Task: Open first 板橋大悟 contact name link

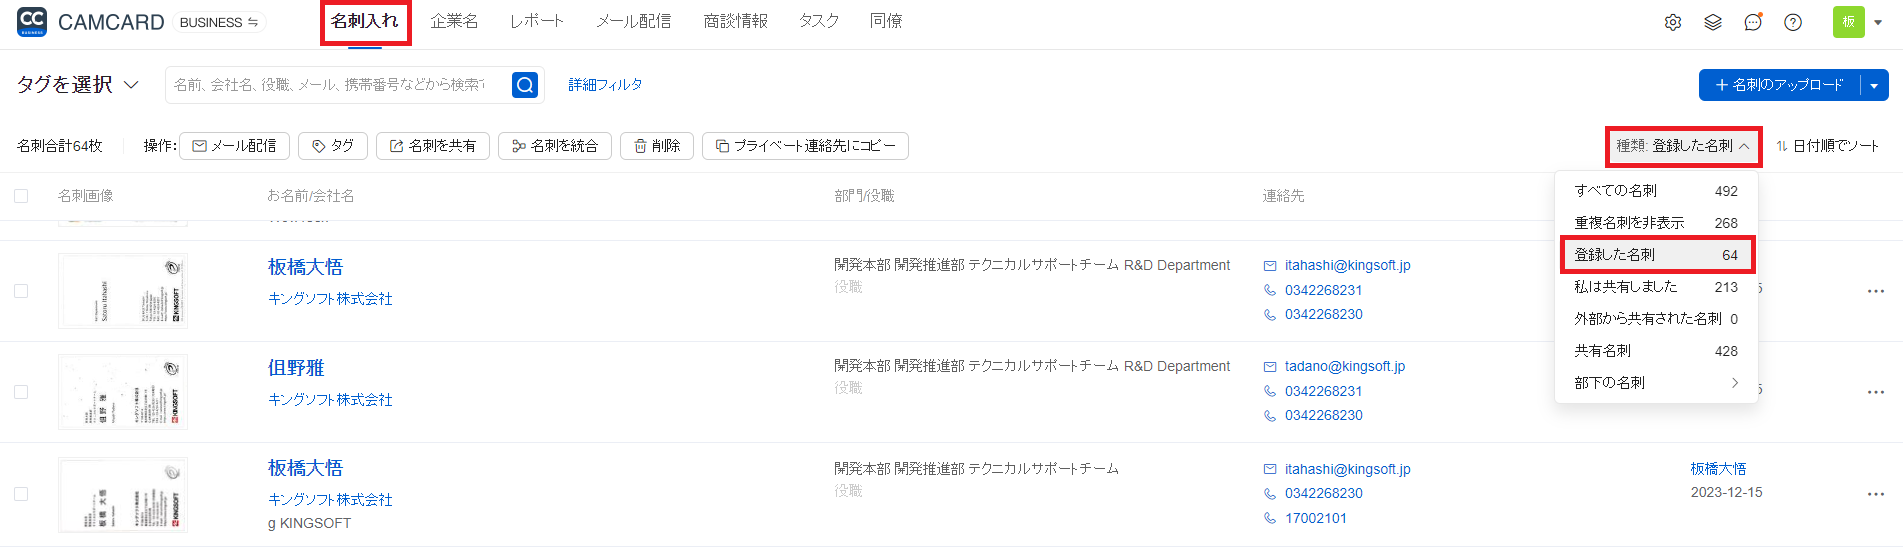Action: point(305,267)
